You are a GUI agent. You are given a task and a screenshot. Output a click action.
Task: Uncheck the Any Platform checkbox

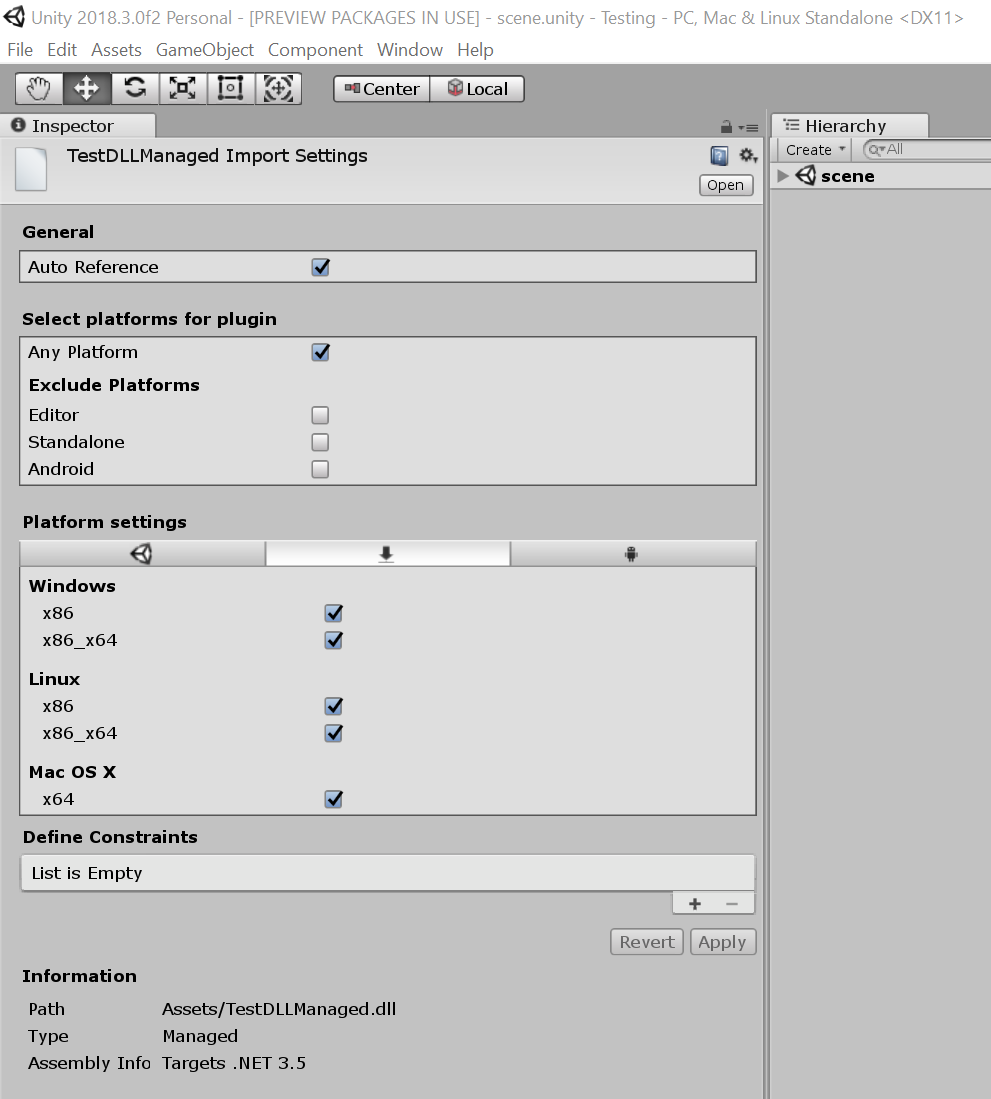(x=320, y=352)
